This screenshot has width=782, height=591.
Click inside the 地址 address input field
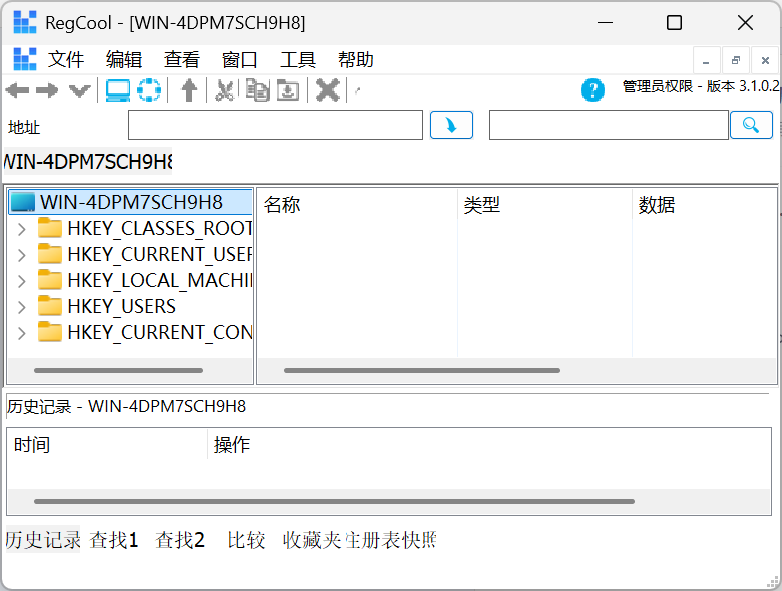275,125
